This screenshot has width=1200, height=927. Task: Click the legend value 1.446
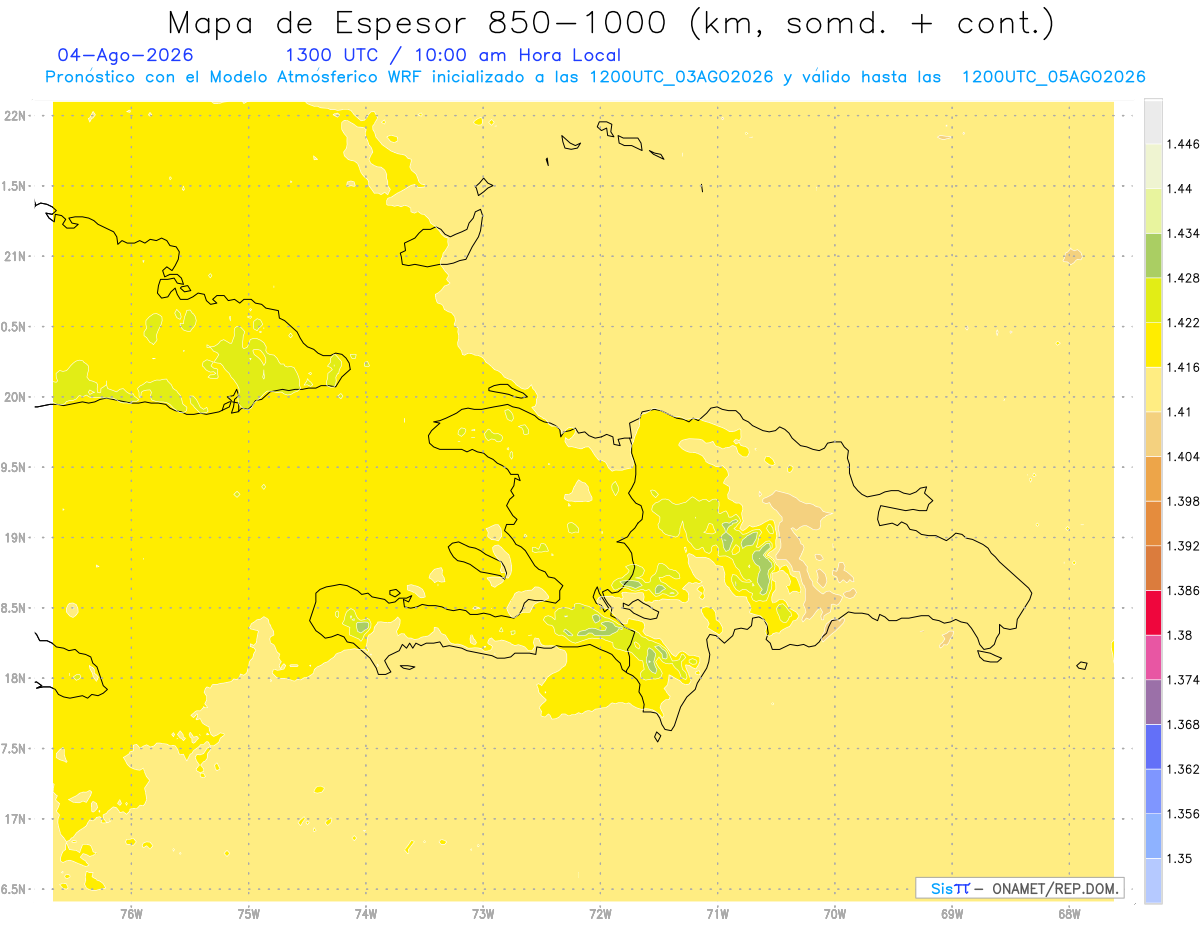tap(1181, 144)
